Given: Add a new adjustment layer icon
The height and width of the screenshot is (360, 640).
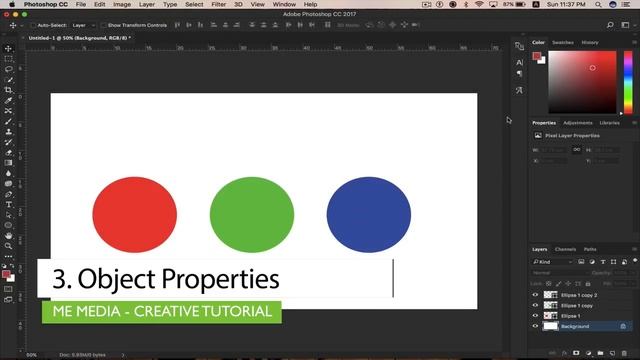Looking at the screenshot, I should 588,353.
